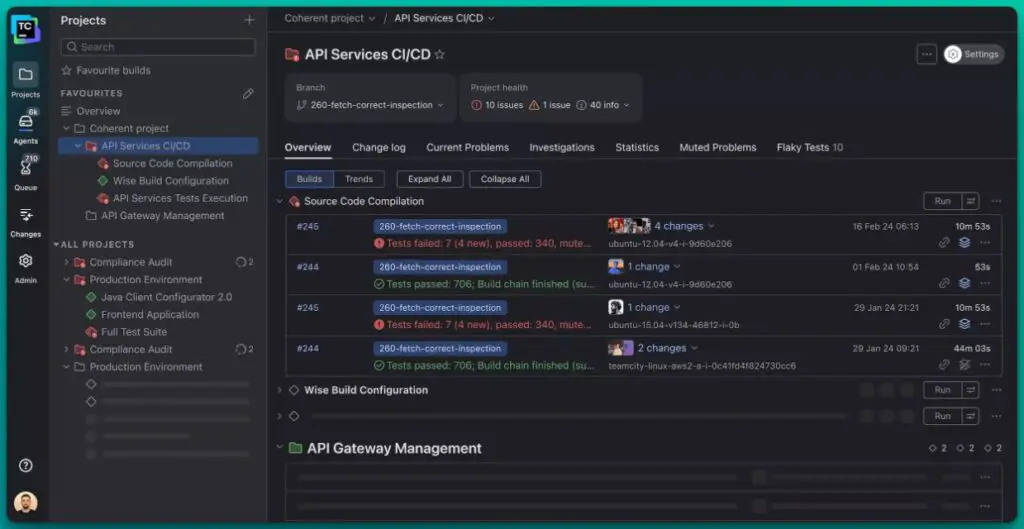Open the user avatar profile
Image resolution: width=1024 pixels, height=529 pixels.
tap(25, 502)
